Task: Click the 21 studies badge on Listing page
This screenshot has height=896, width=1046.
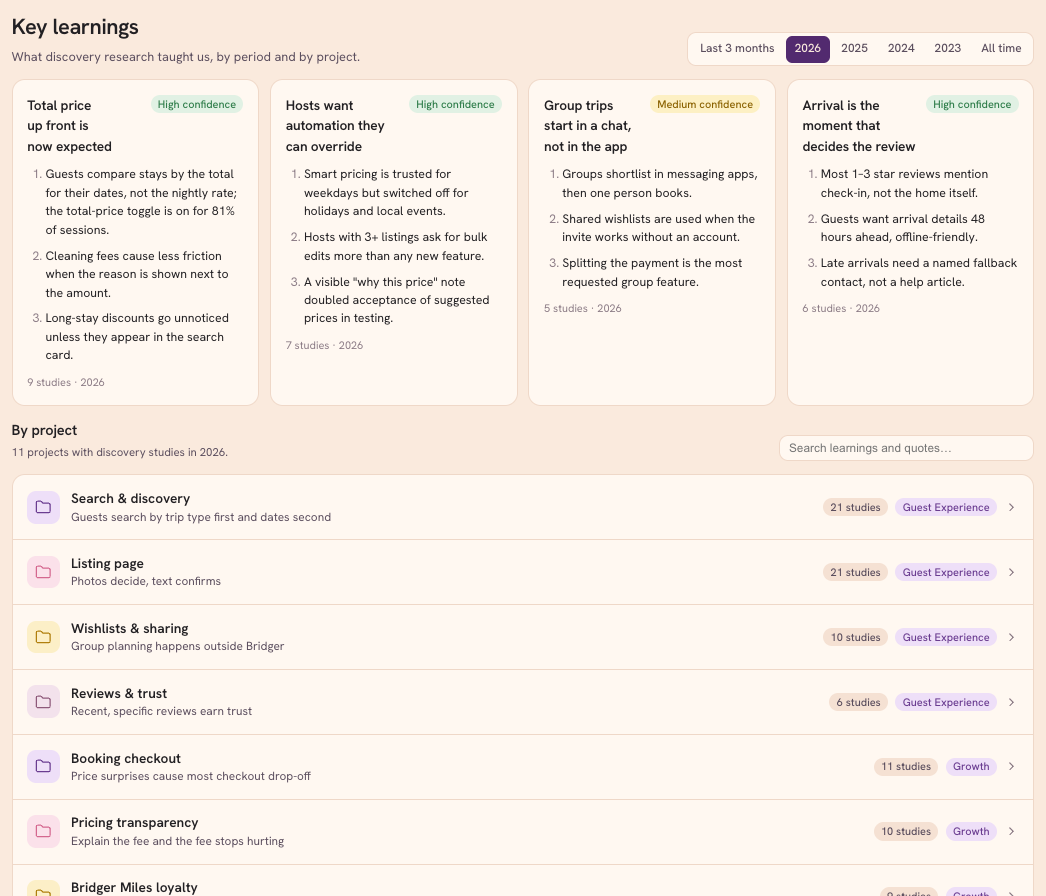Action: coord(855,572)
